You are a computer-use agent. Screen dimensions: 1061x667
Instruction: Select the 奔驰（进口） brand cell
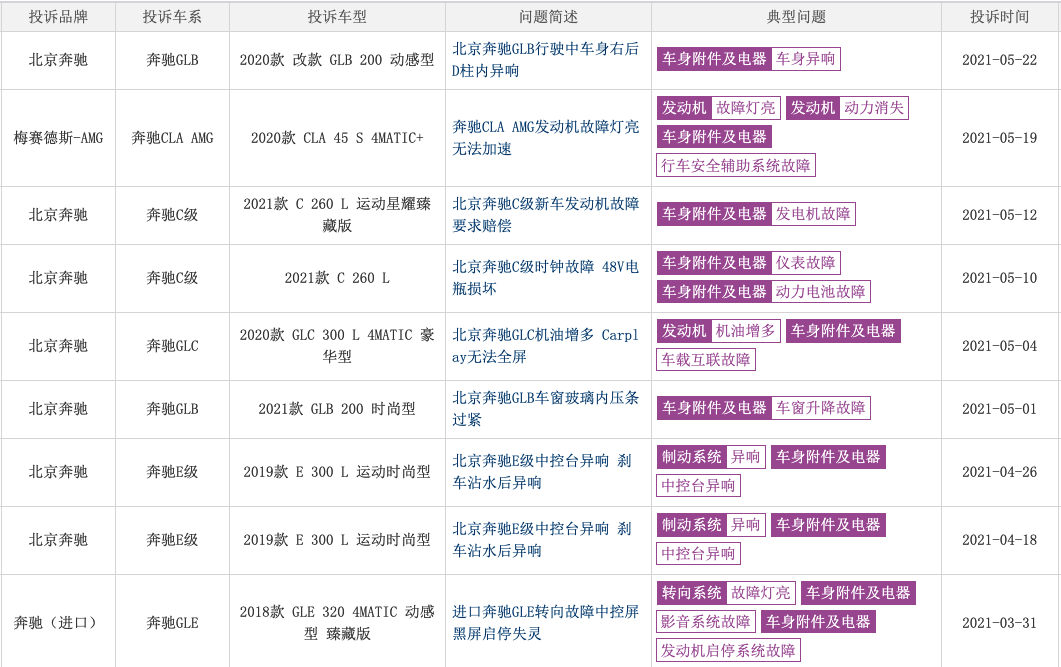click(x=58, y=622)
